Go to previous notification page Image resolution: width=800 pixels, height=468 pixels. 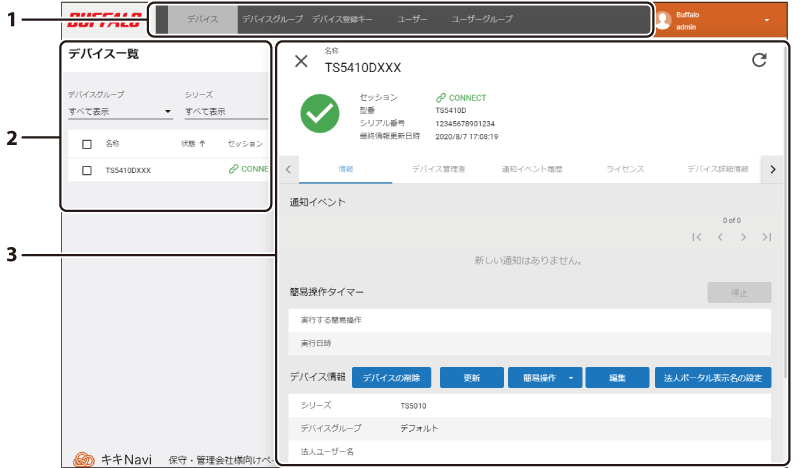pyautogui.click(x=720, y=237)
